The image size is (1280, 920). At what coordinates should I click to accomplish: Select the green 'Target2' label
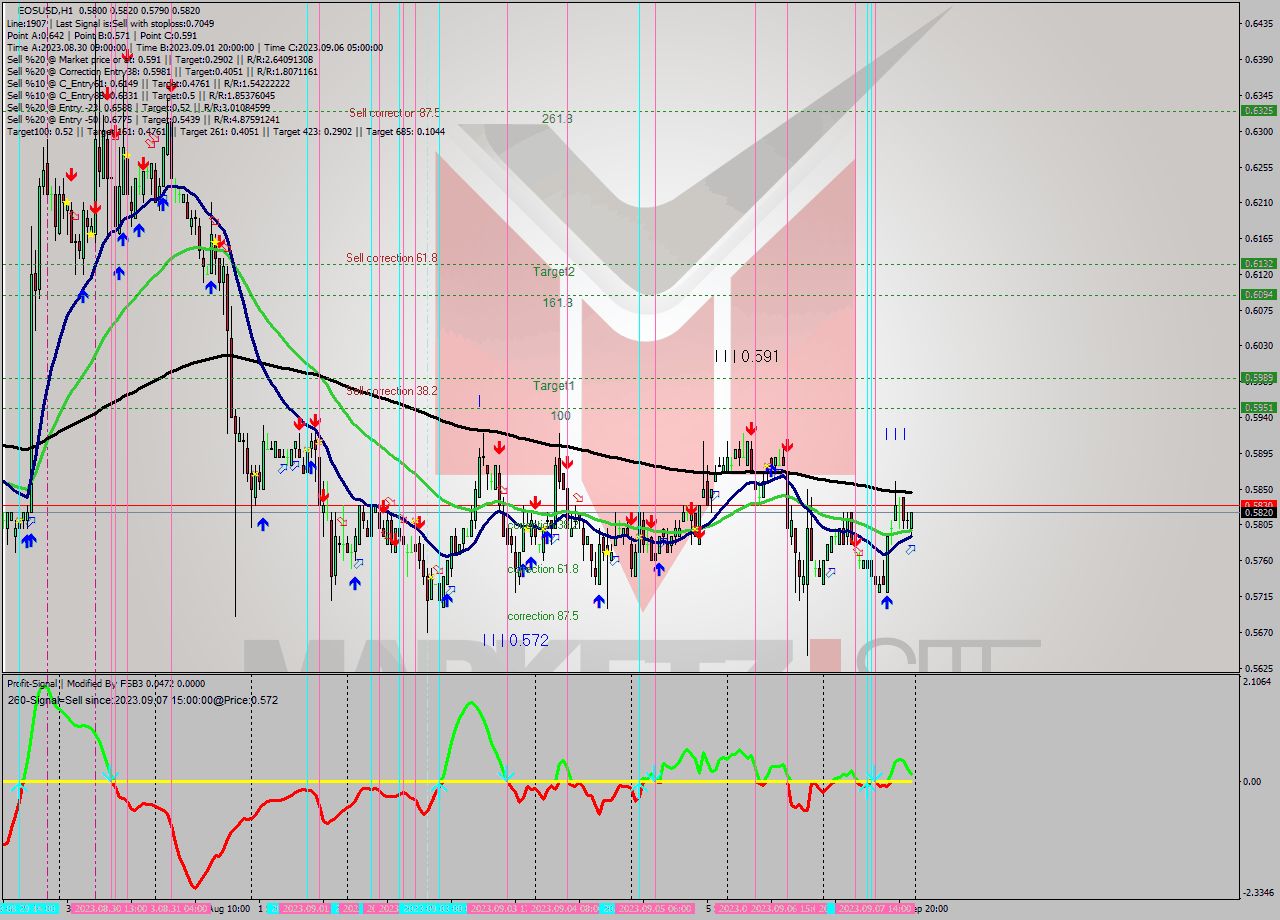(x=553, y=271)
